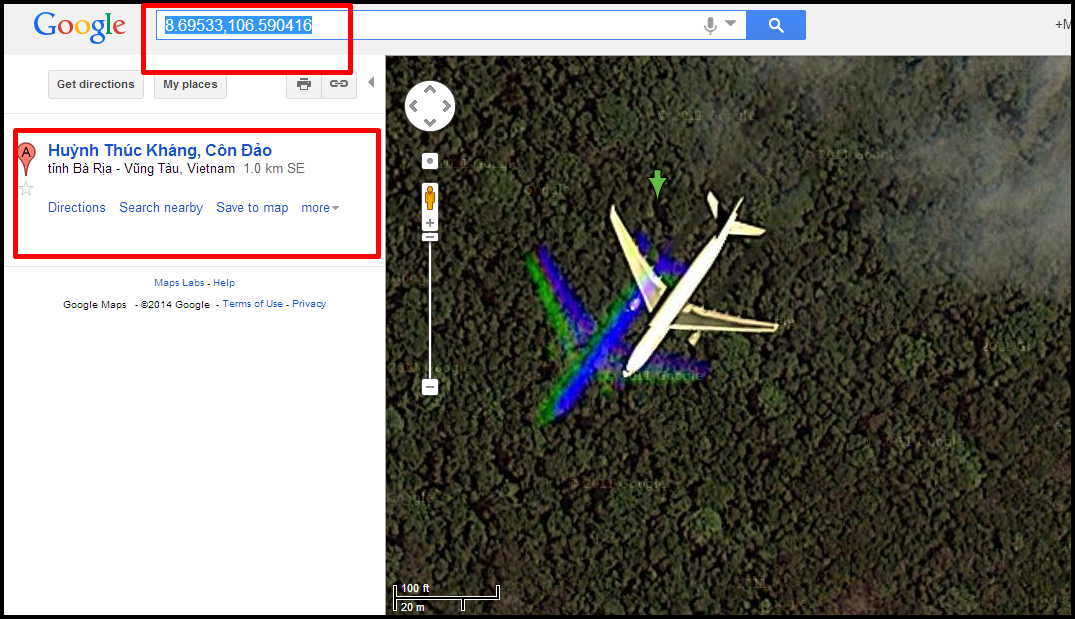Pan the map up with top arrow
Screen dimensions: 1075x619
(x=430, y=89)
